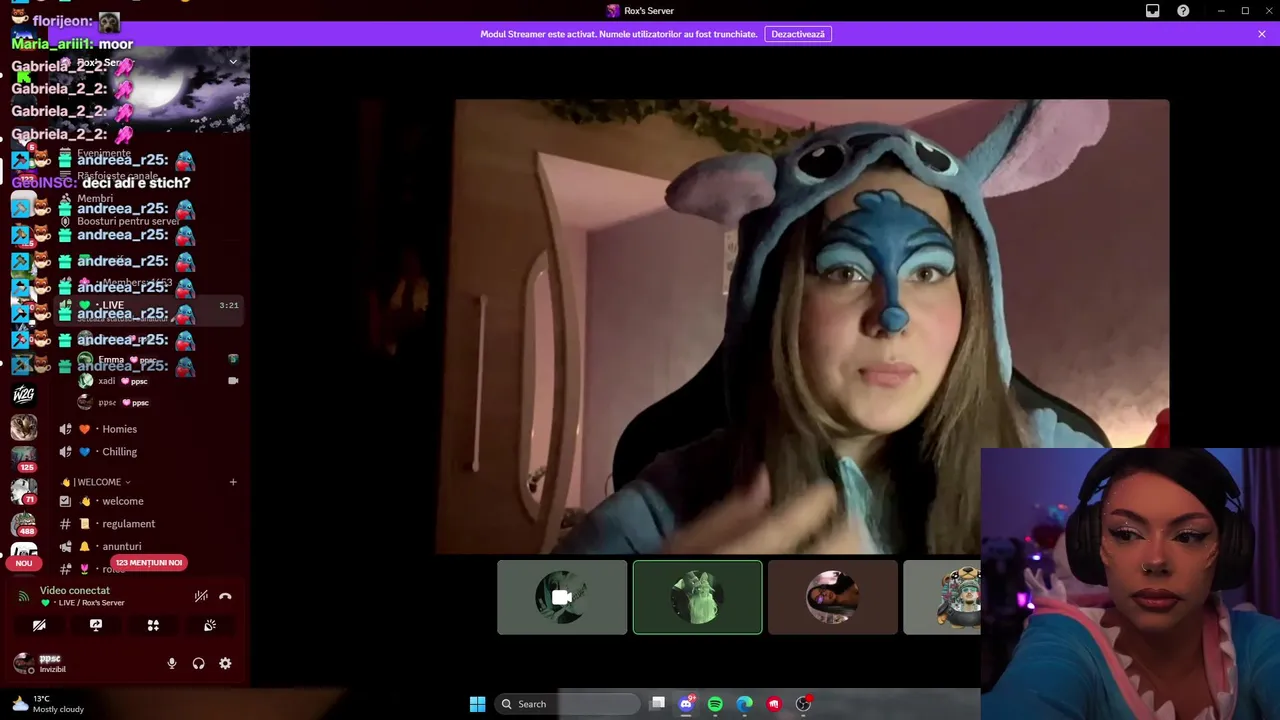Join the Homies voice channel
The height and width of the screenshot is (720, 1280).
[x=119, y=429]
